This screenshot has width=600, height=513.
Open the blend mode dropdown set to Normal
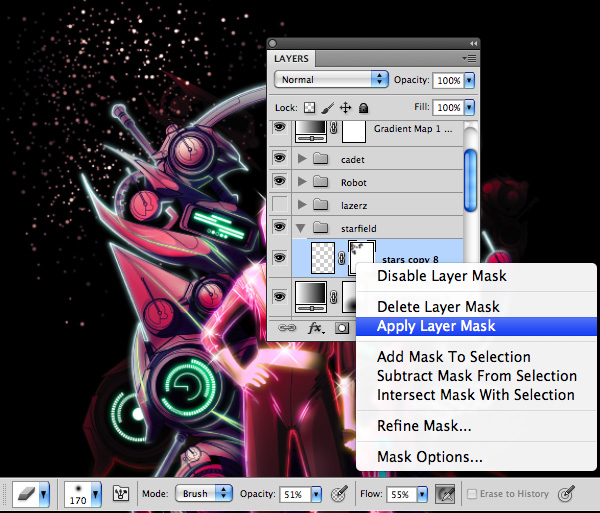point(331,80)
